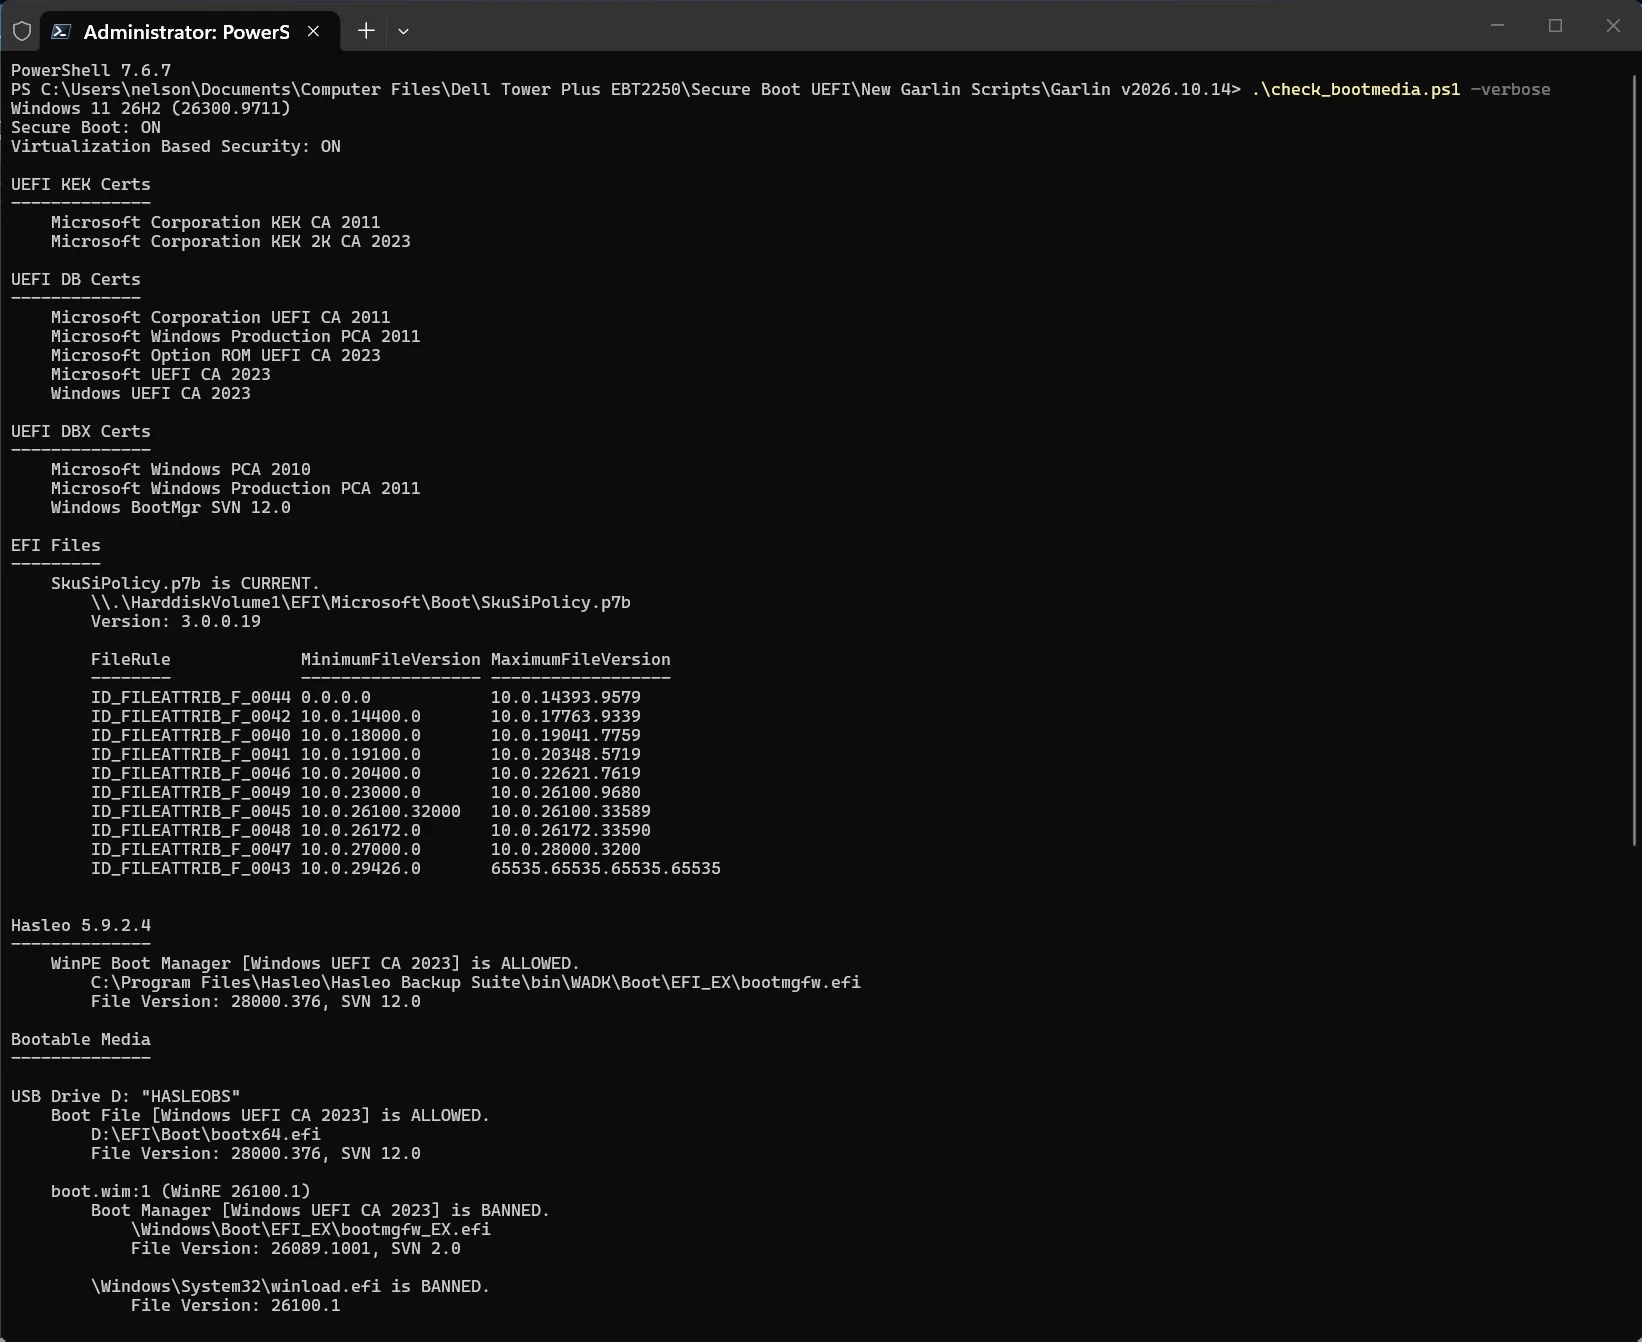1642x1342 pixels.
Task: Click the 'UEFI KEK Certs' heading
Action: click(81, 184)
